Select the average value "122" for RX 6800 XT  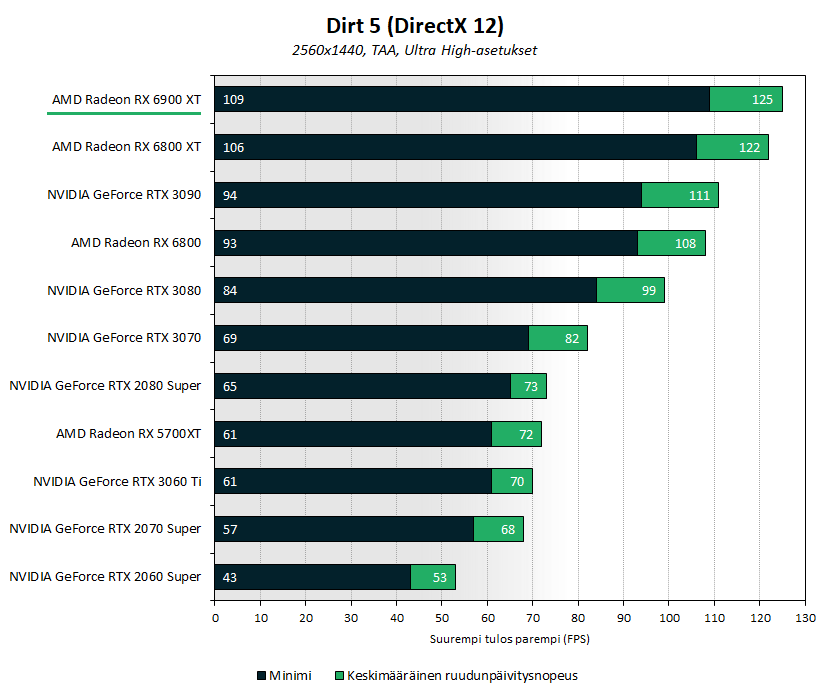click(x=750, y=148)
